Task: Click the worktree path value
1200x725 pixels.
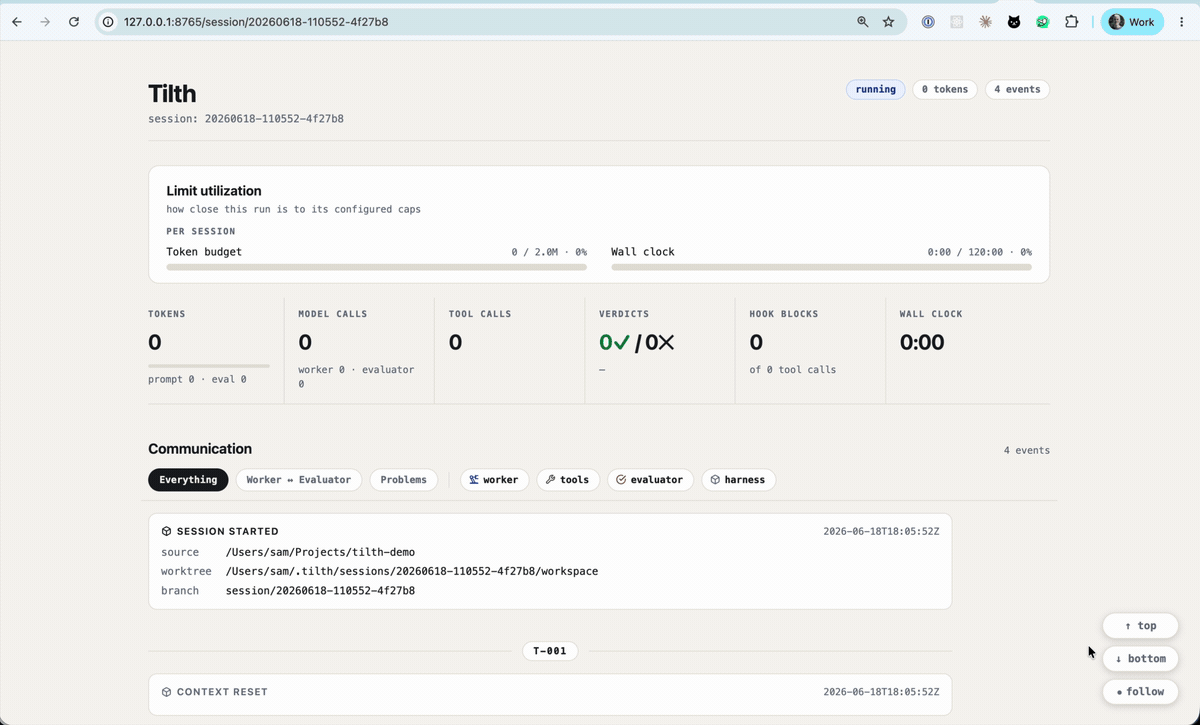Action: 412,572
